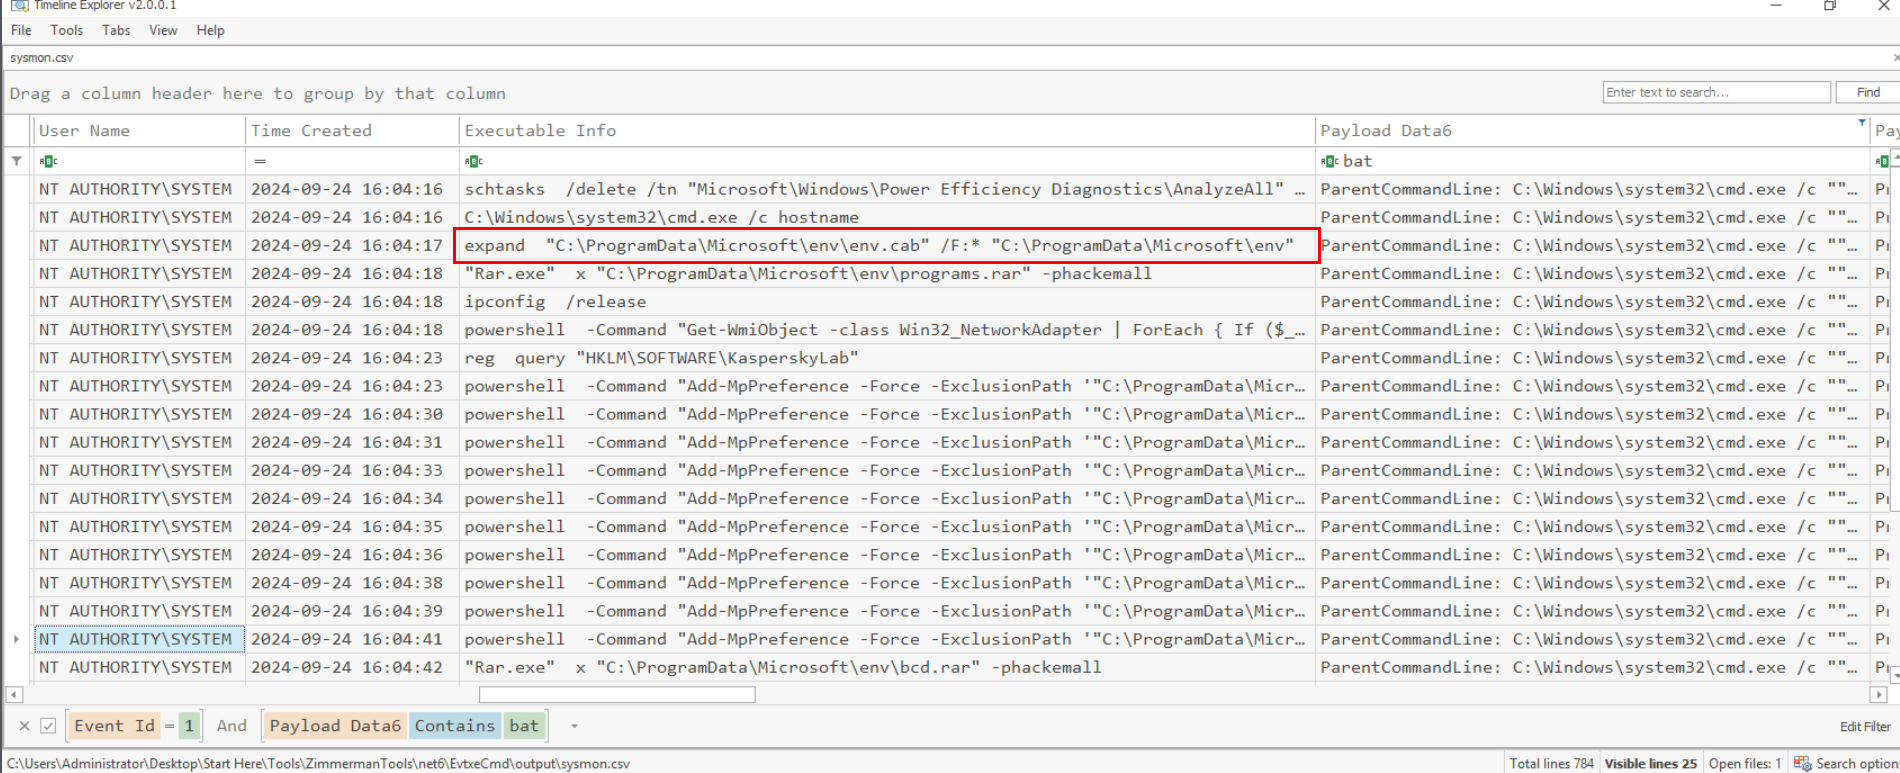The height and width of the screenshot is (773, 1900).
Task: Click the Contains operator in filter bar
Action: 454,726
